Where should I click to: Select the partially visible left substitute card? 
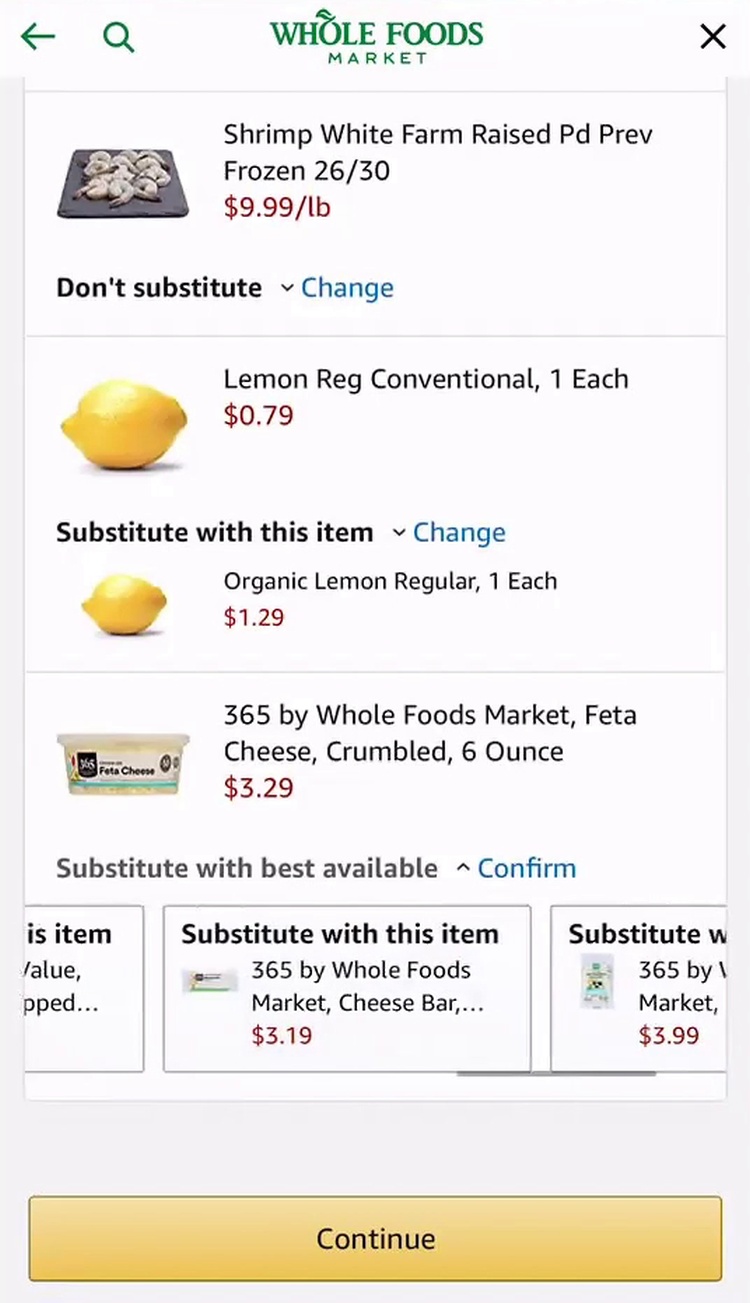pyautogui.click(x=84, y=988)
